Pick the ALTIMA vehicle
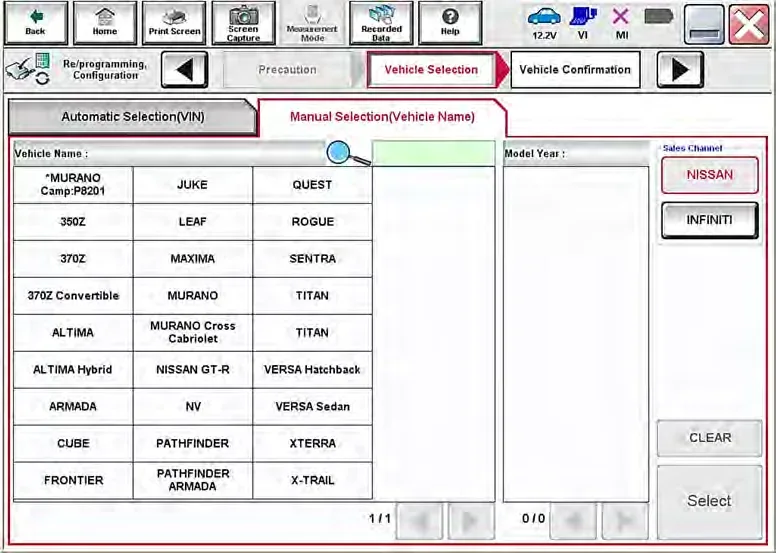The height and width of the screenshot is (553, 776). (x=73, y=333)
